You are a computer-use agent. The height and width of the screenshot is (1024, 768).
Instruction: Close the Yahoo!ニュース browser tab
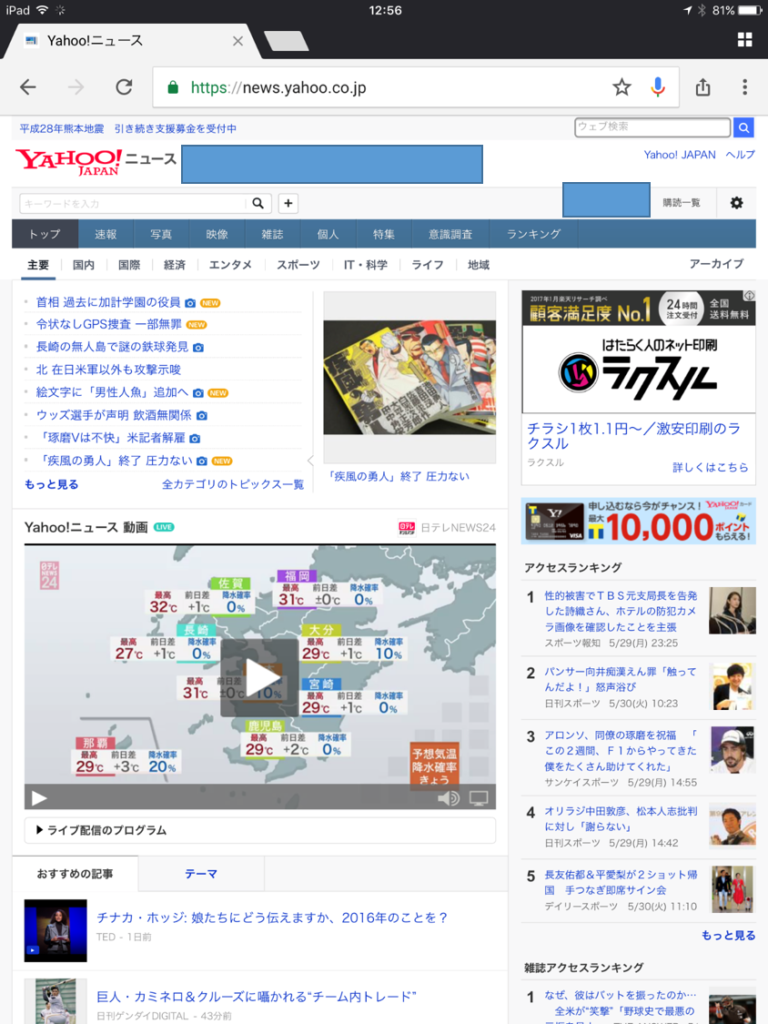pyautogui.click(x=238, y=41)
